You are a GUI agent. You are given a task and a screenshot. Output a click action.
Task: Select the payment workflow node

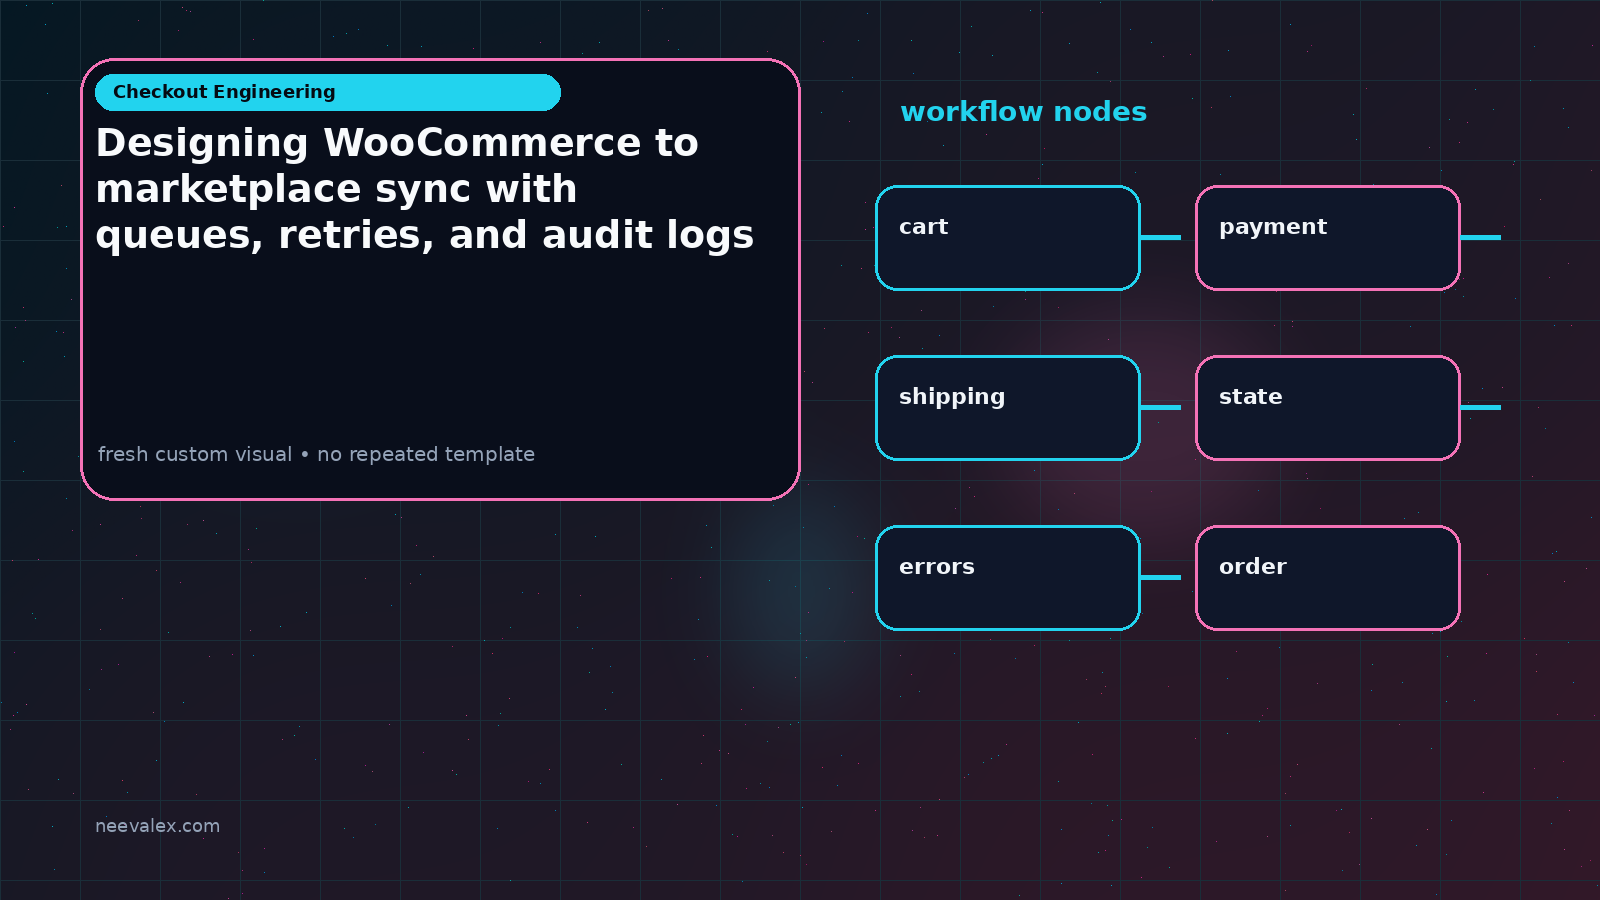click(x=1328, y=238)
